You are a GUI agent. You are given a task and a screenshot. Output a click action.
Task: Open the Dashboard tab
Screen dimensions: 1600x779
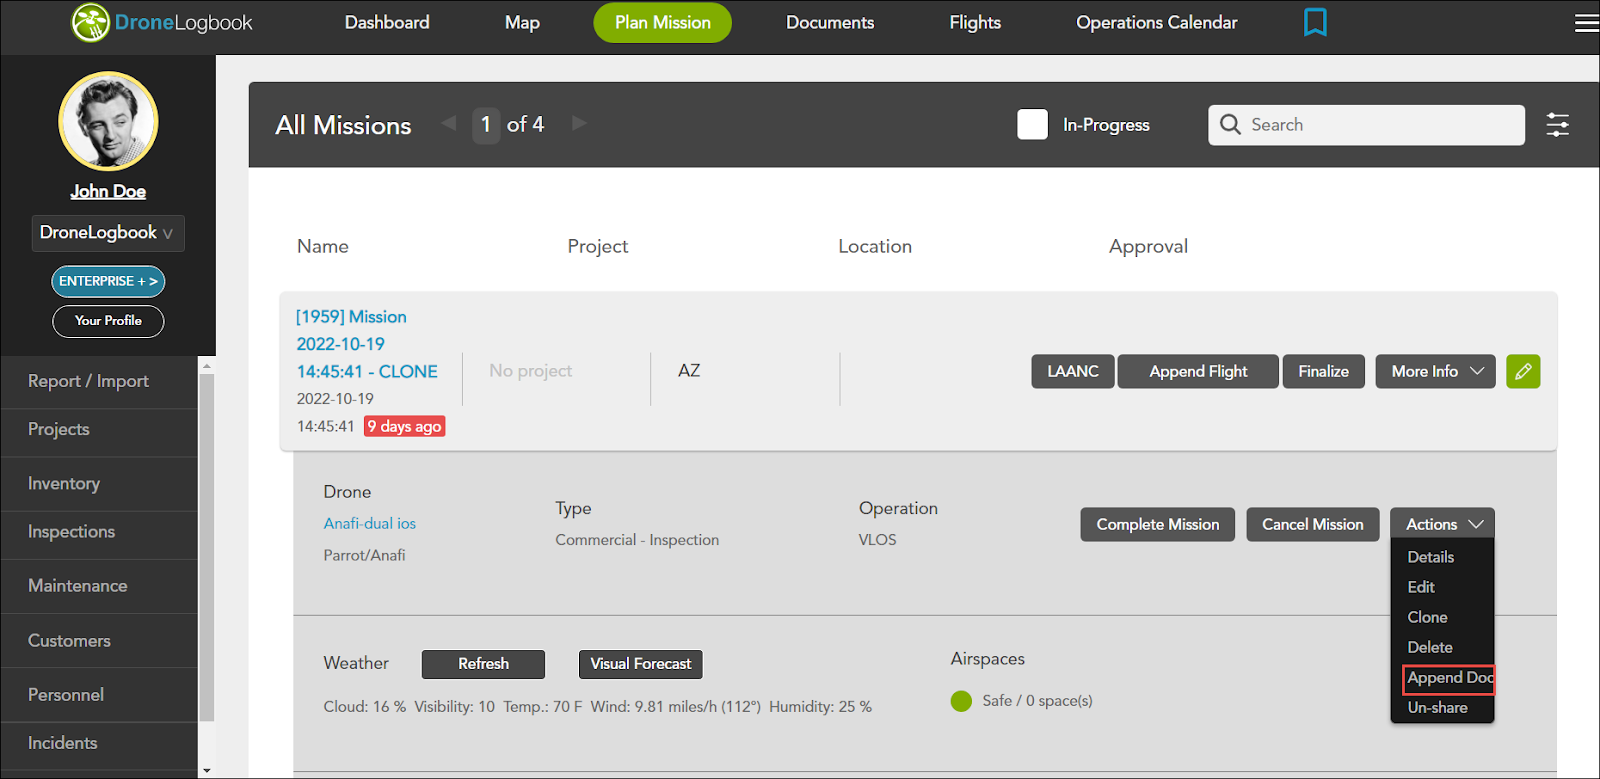tap(387, 22)
